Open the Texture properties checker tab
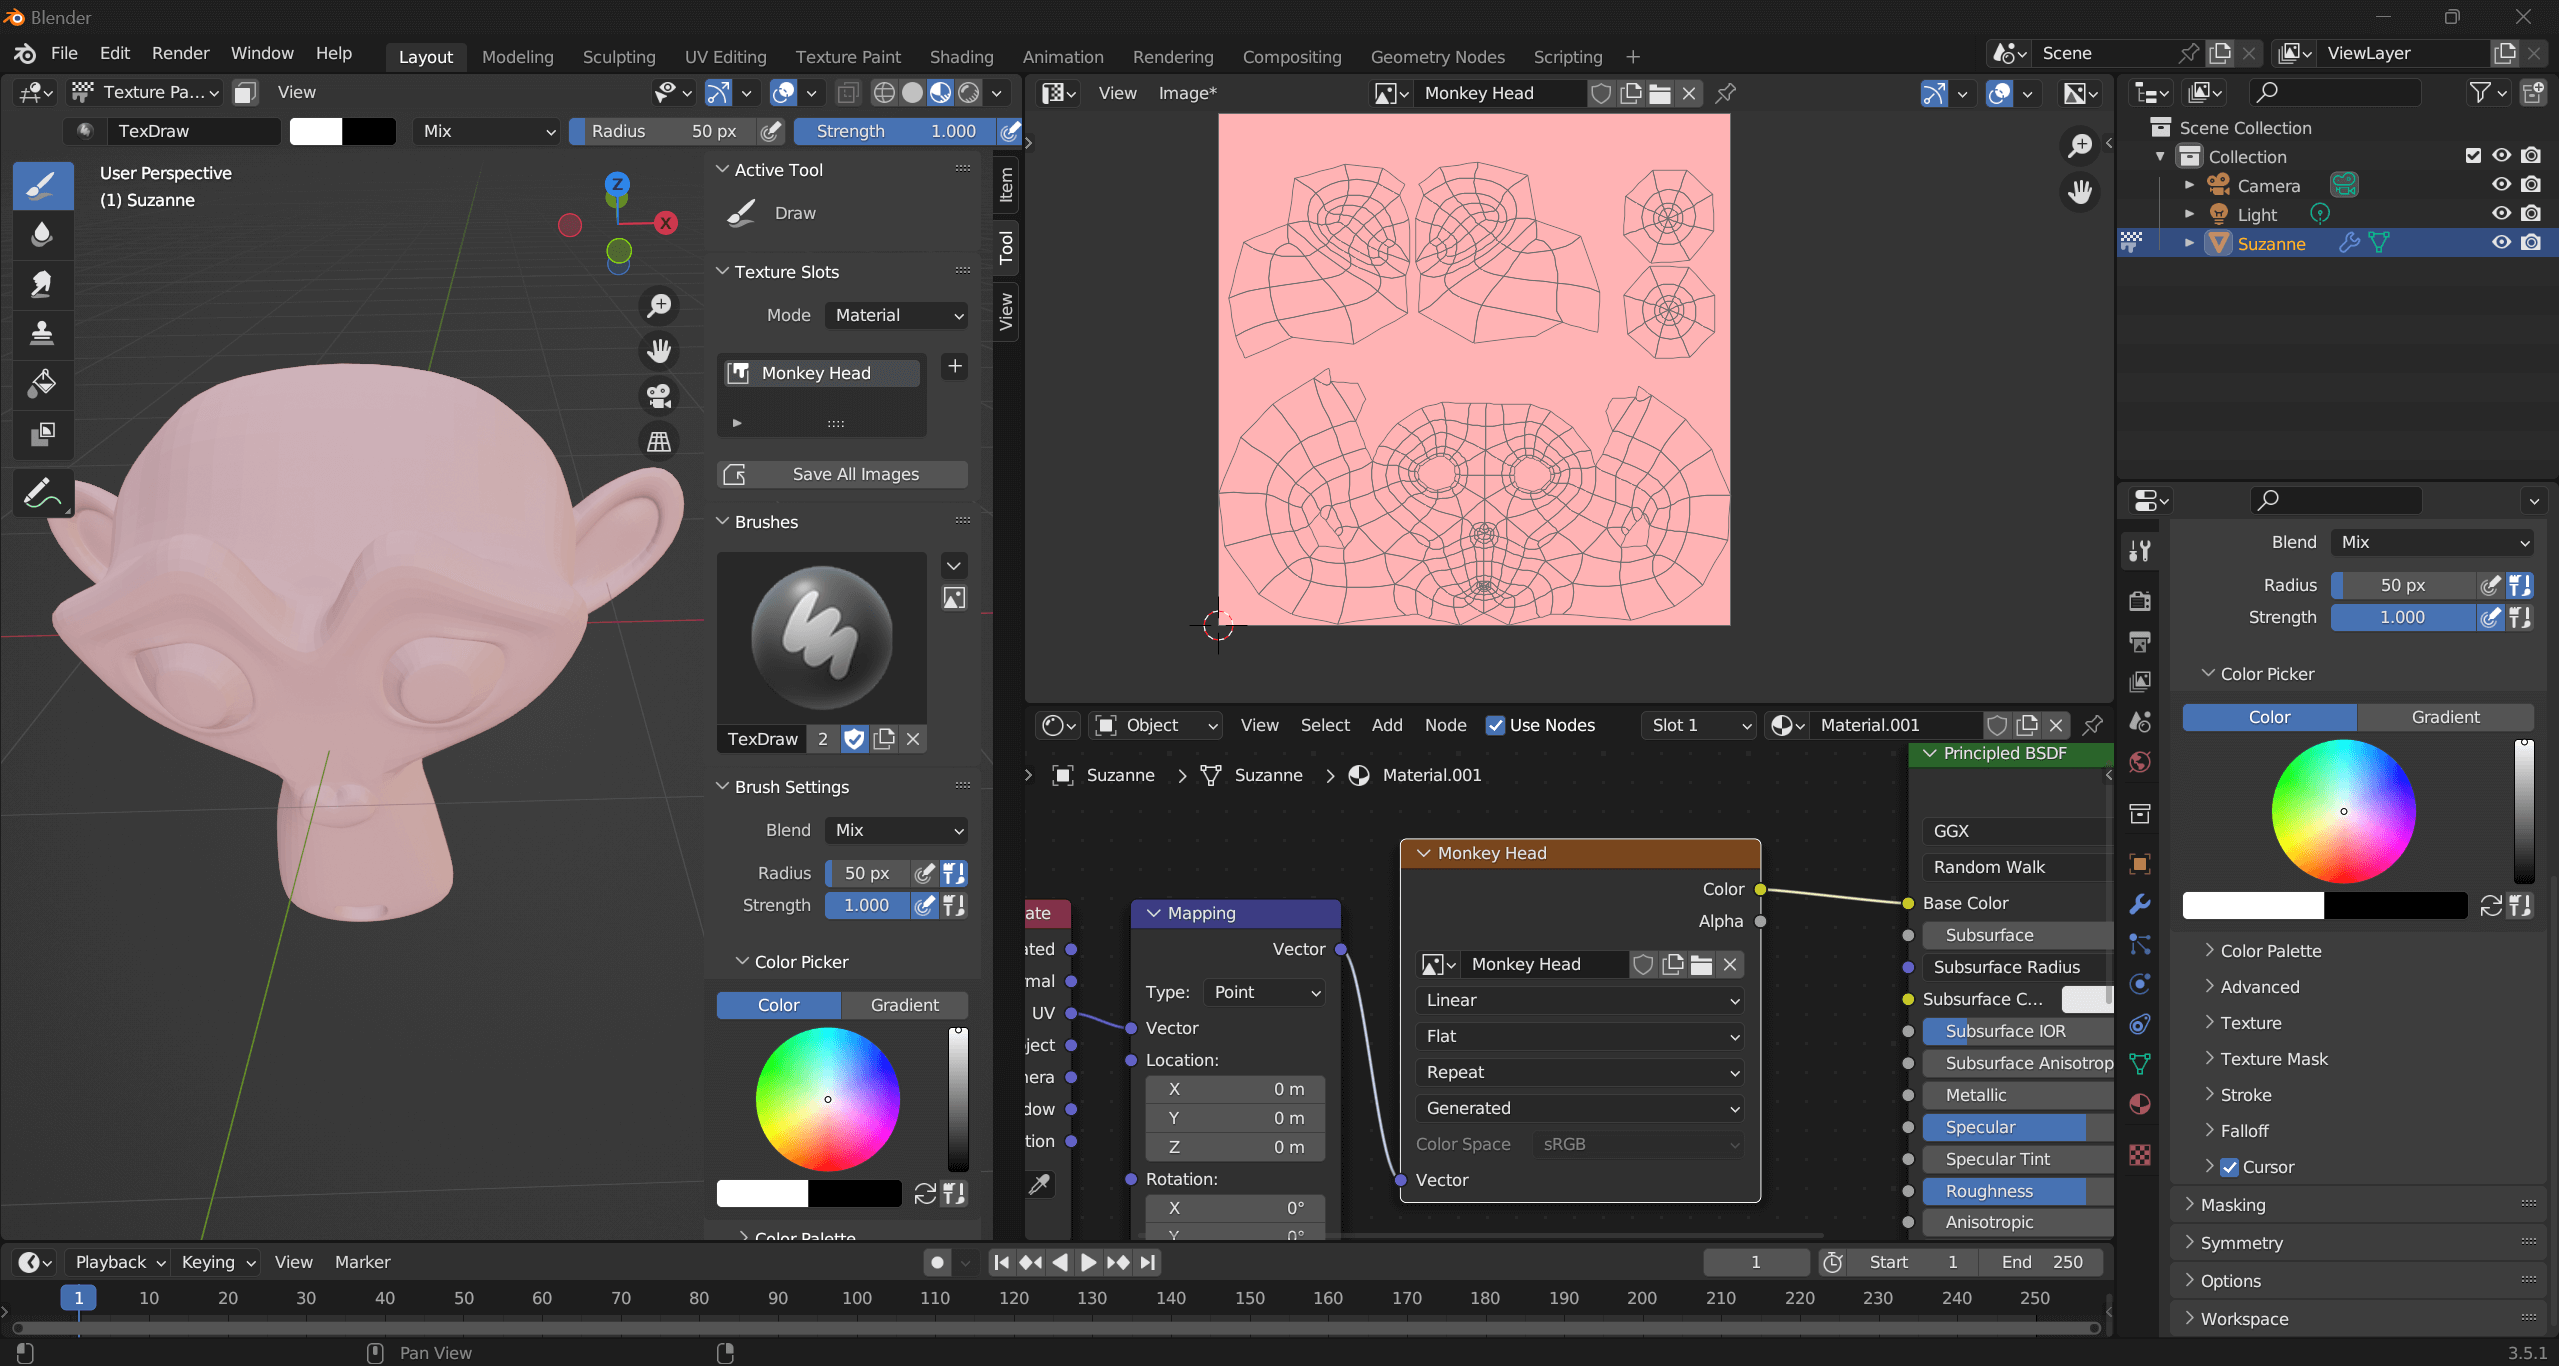Image resolution: width=2559 pixels, height=1366 pixels. (2140, 1155)
